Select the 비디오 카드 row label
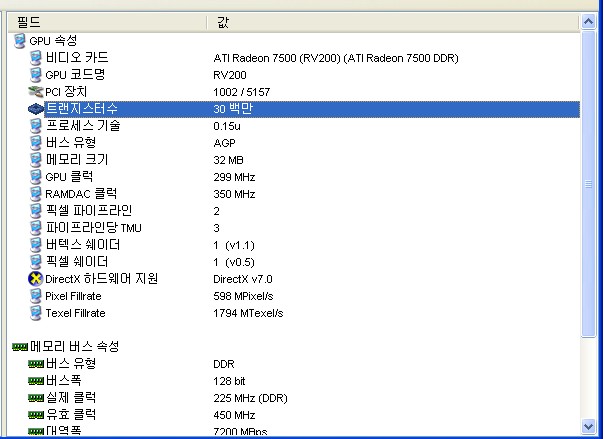Screen dimensions: 605x439 pos(77,58)
